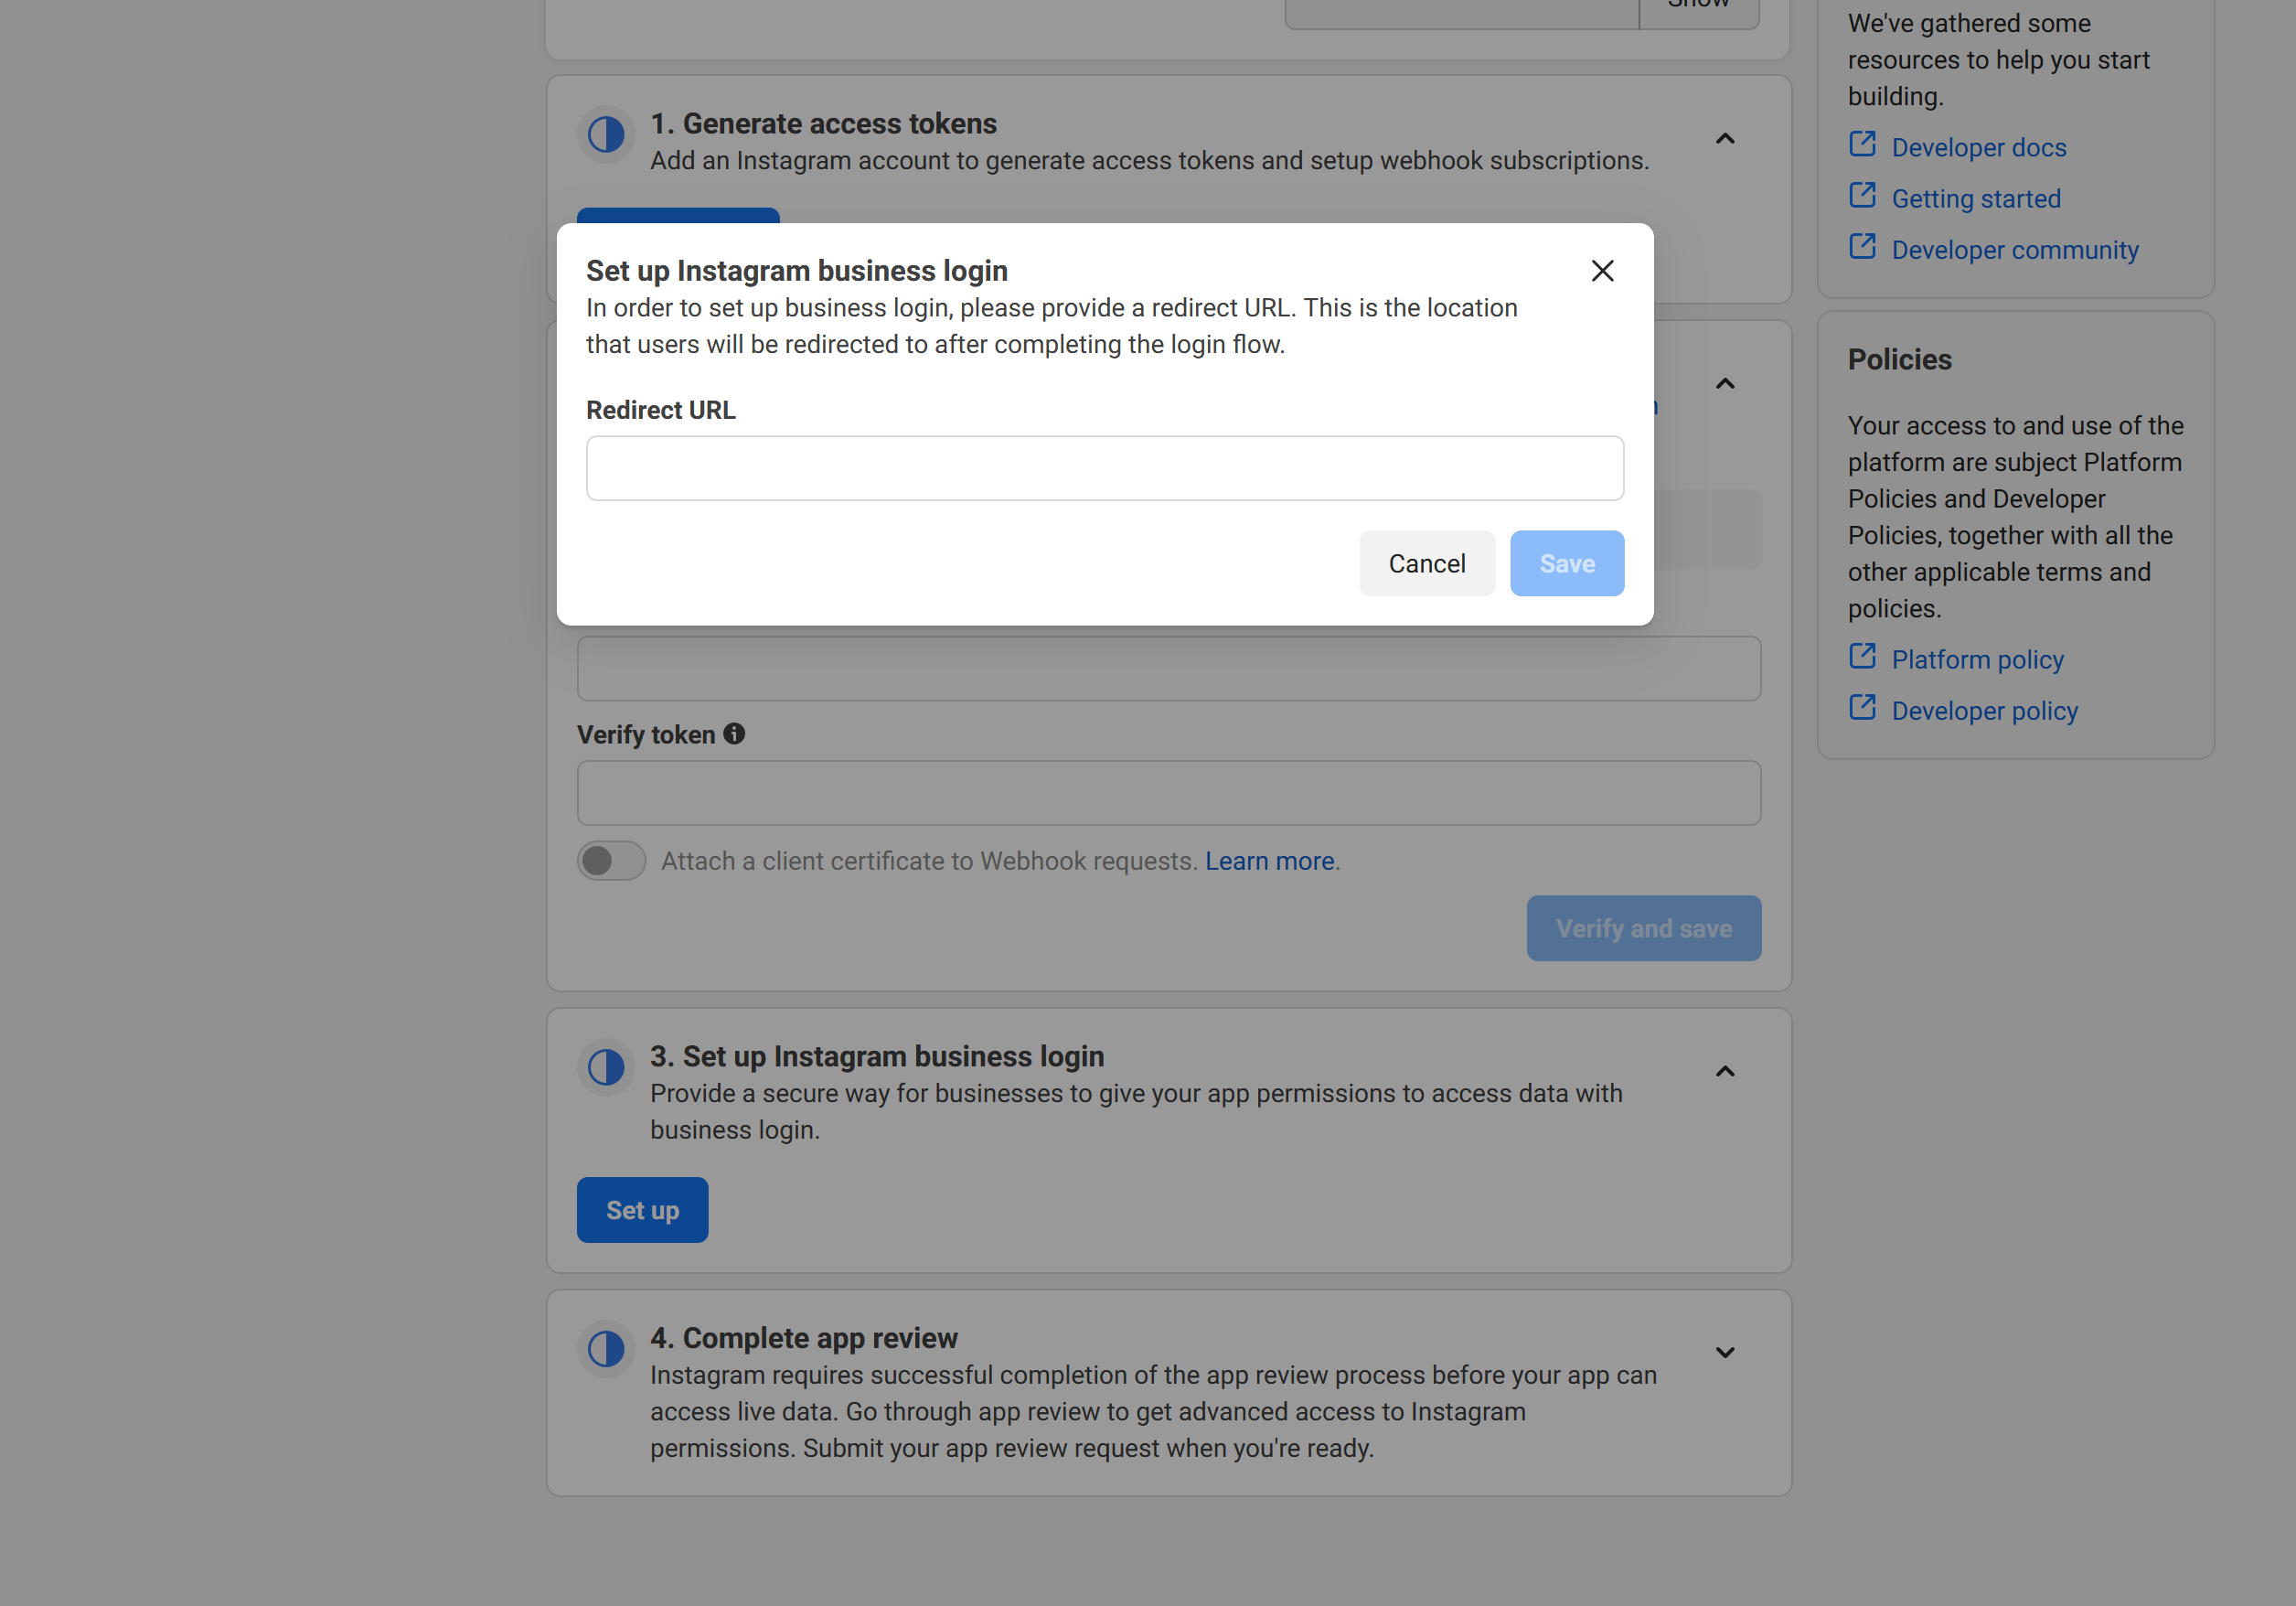
Task: Click Verify and save
Action: [x=1643, y=928]
